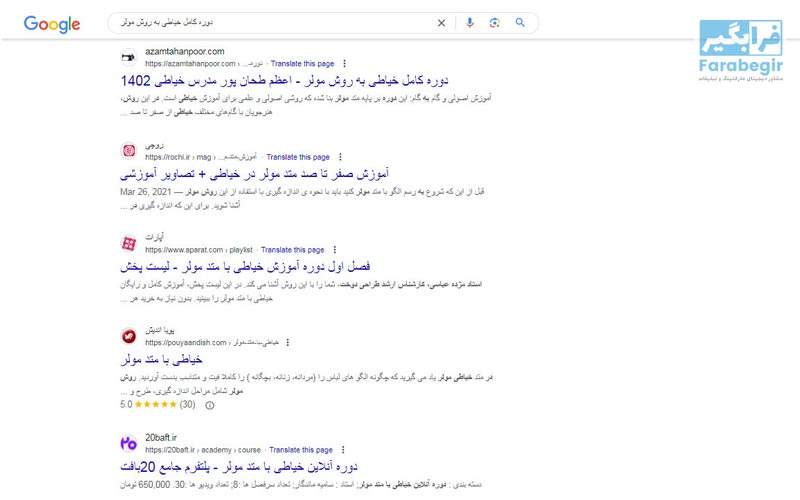Click the https://20baft.ir › academy › course URL
Viewport: 800px width, 500px height.
(203, 450)
